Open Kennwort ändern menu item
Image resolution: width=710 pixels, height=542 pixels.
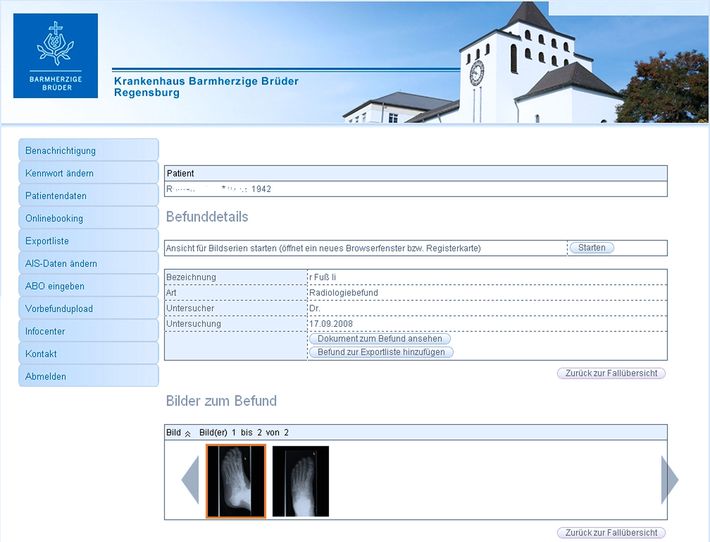[x=88, y=173]
